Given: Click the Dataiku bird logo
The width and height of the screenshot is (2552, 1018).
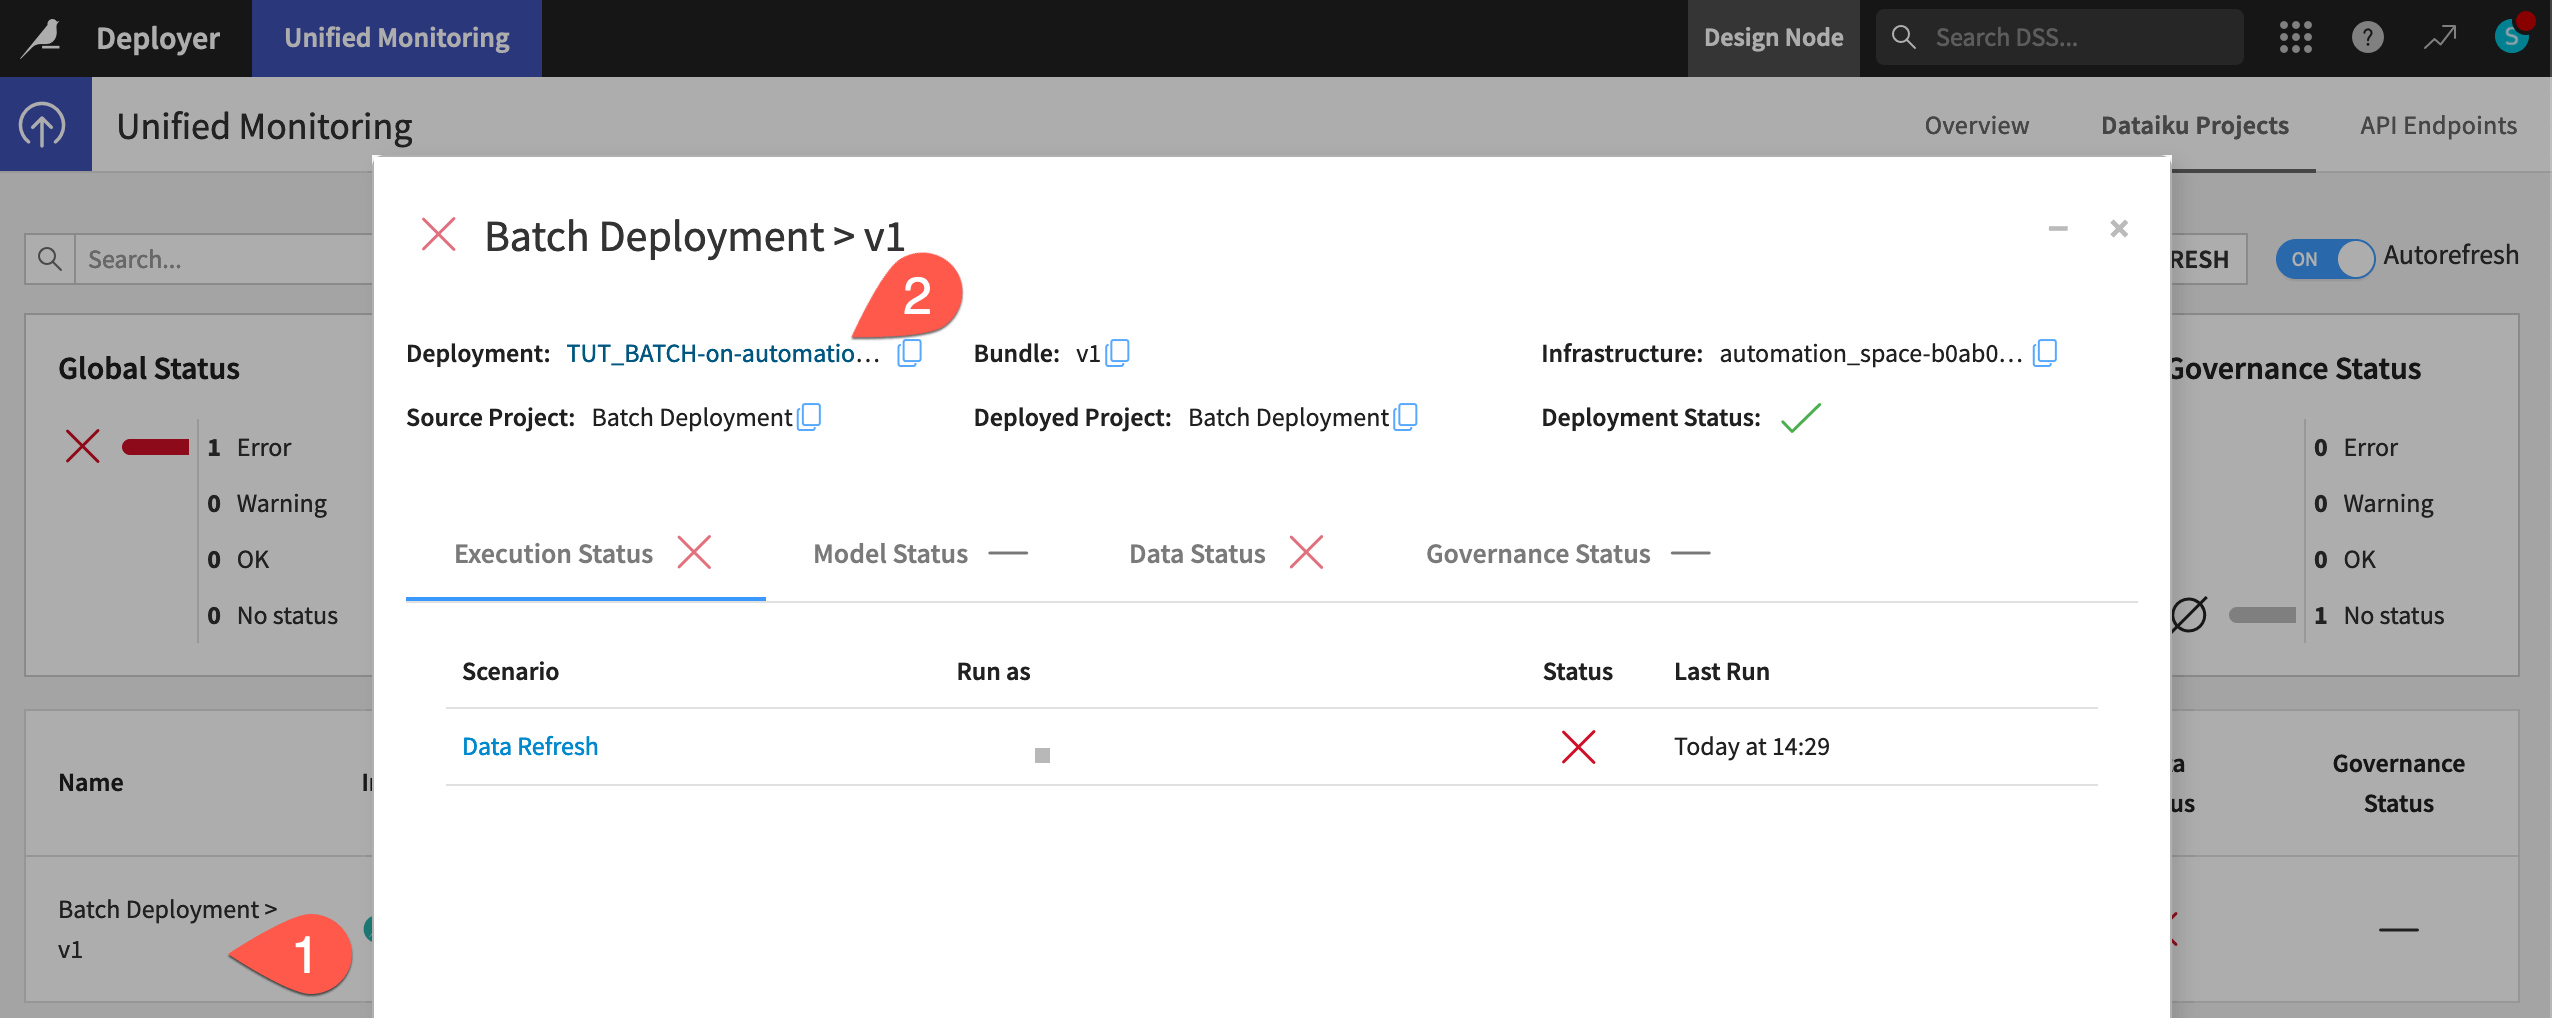Looking at the screenshot, I should [42, 38].
